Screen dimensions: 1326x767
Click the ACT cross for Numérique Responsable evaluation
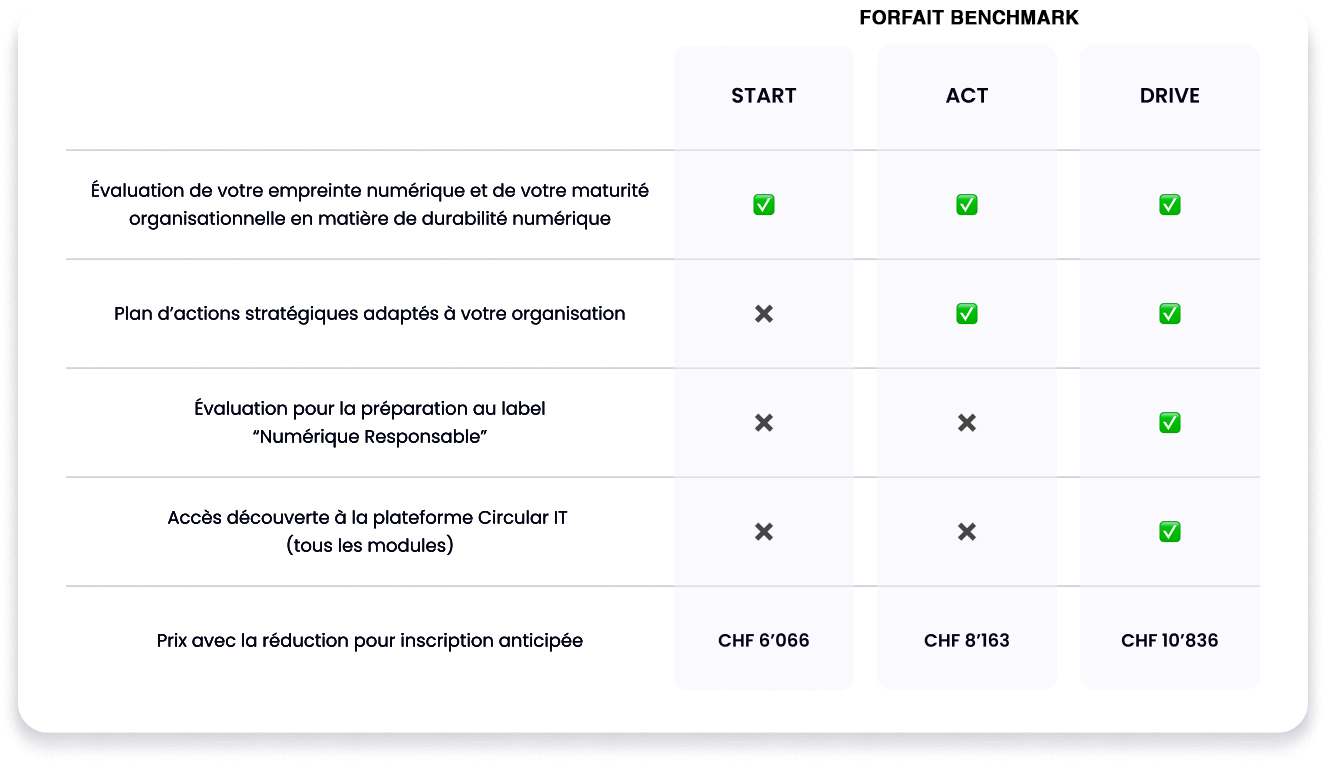coord(967,423)
